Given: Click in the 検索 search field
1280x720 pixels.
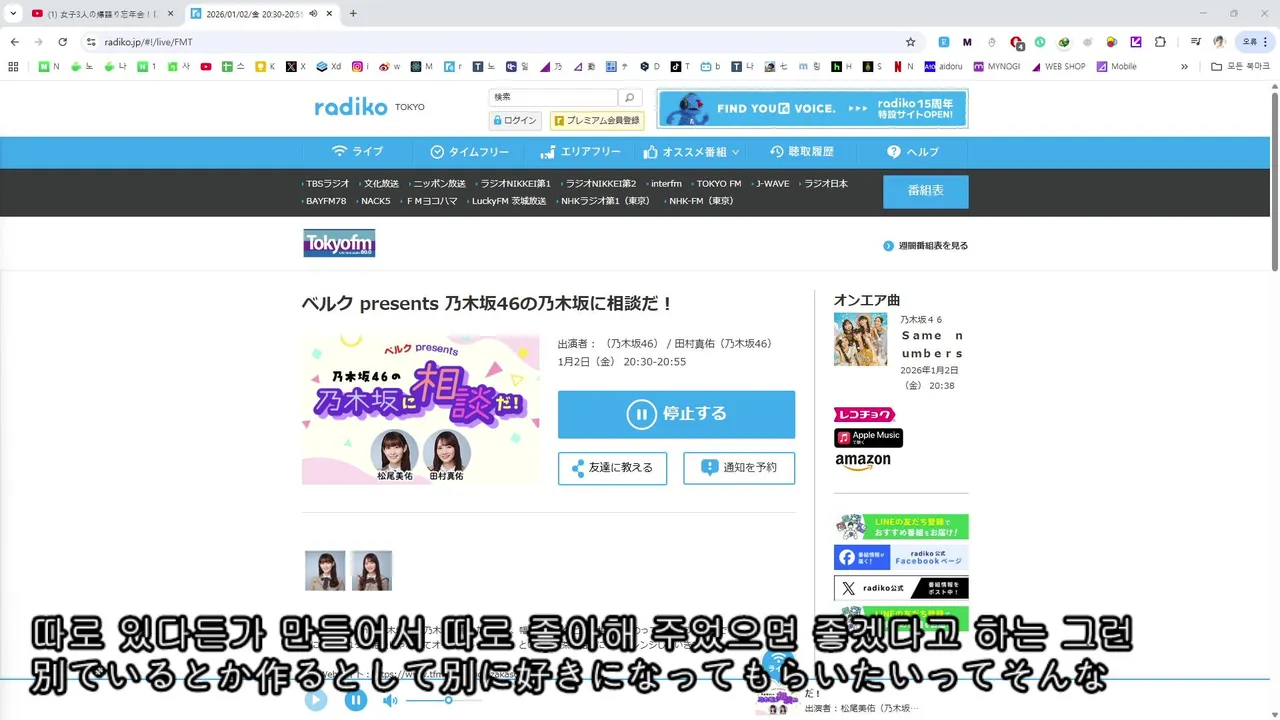Looking at the screenshot, I should [553, 97].
